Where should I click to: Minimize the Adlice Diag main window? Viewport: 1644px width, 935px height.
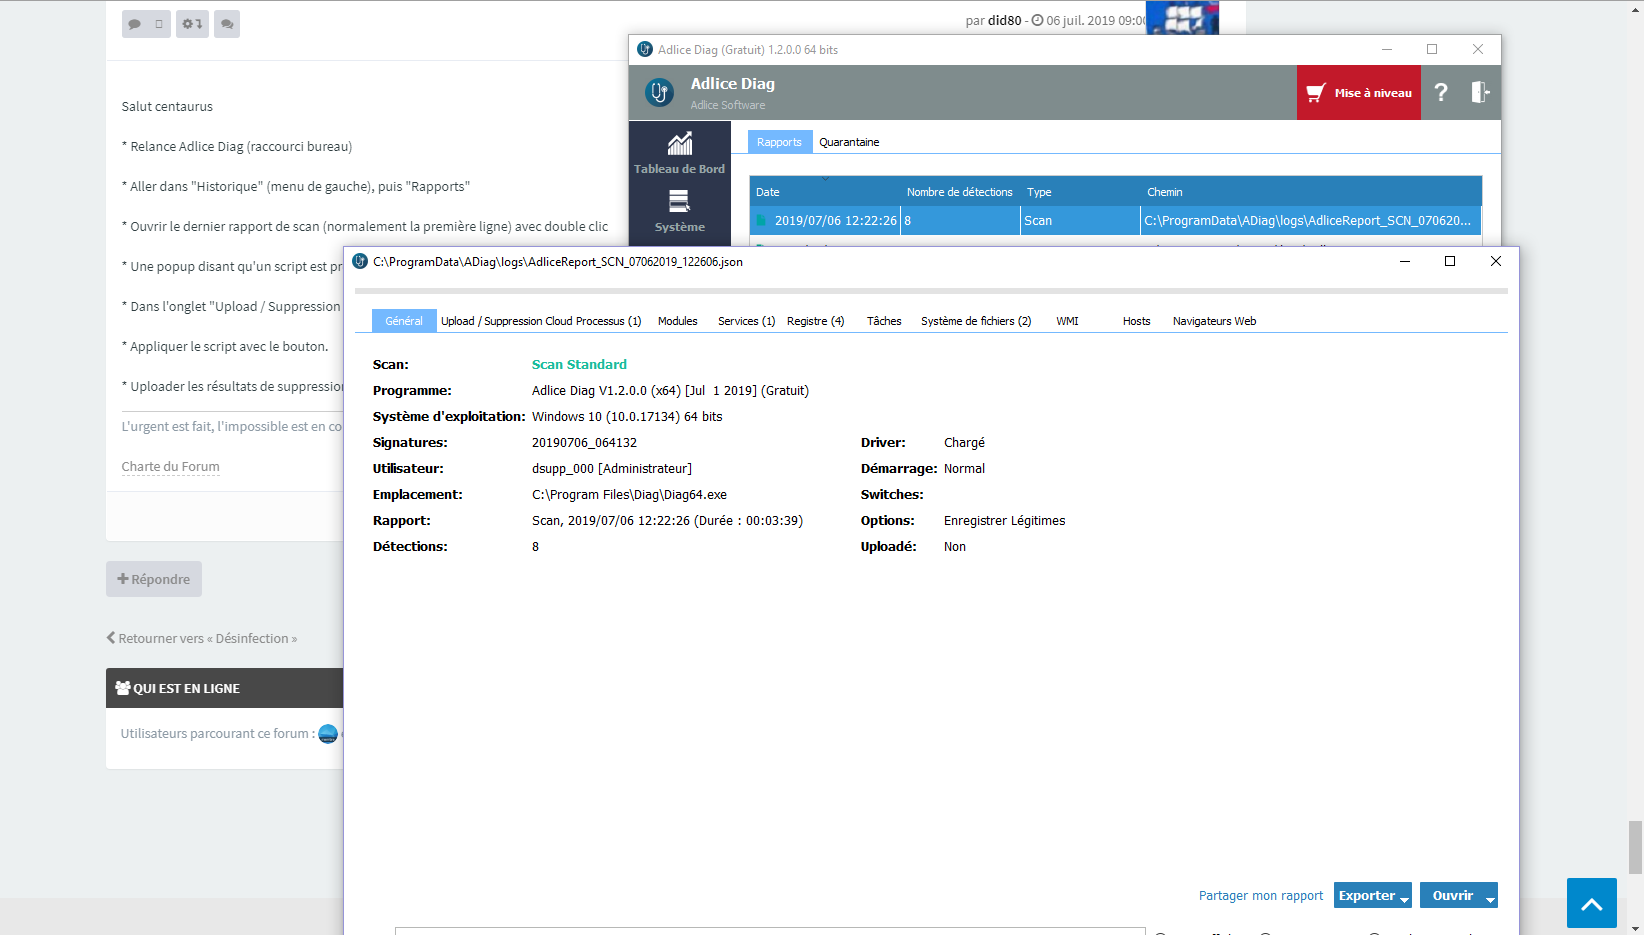coord(1387,49)
